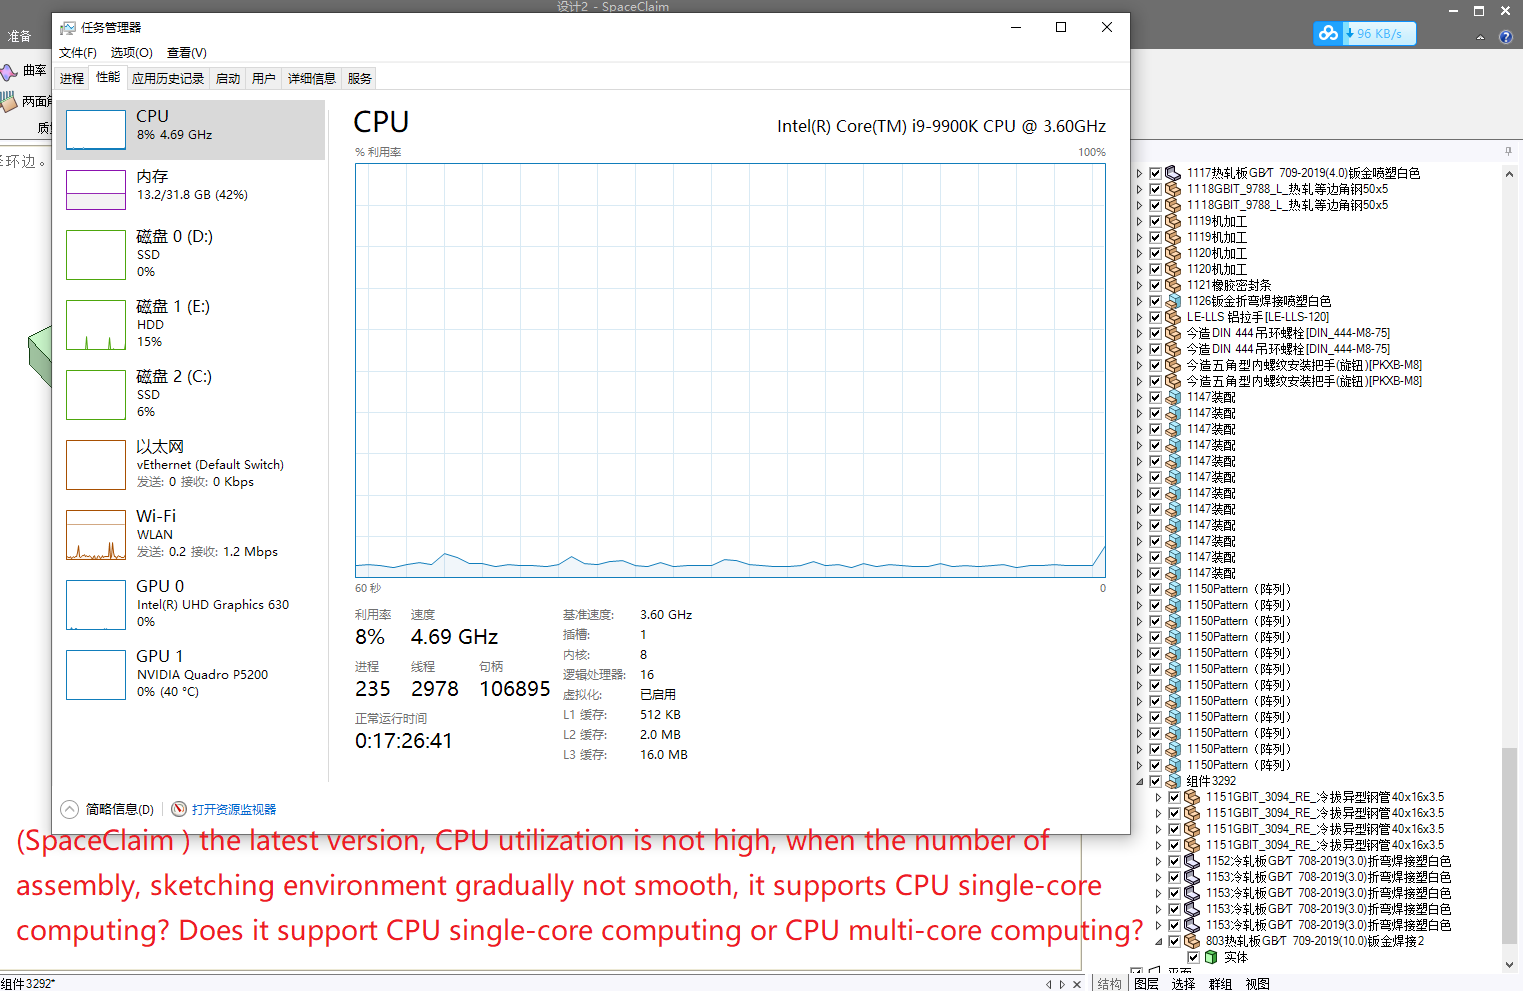Toggle checkbox for 1126钣金折弯焊接喷塑白色
Screen dimensions: 1523x991
[1155, 301]
